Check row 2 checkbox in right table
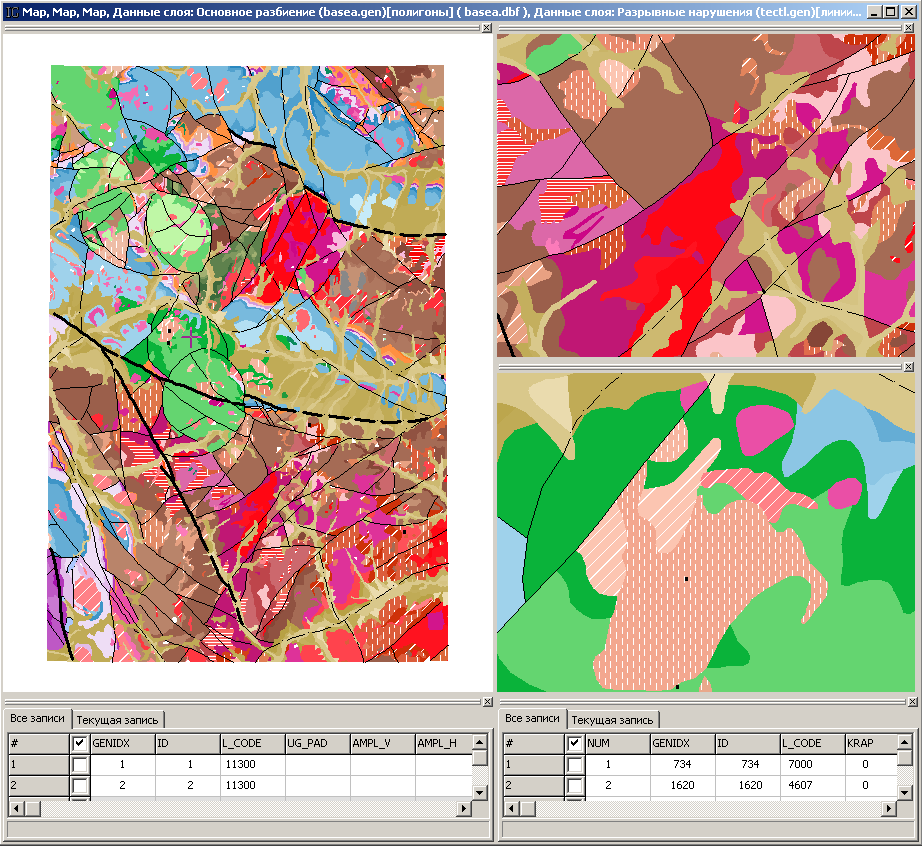This screenshot has height=846, width=922. pyautogui.click(x=574, y=785)
